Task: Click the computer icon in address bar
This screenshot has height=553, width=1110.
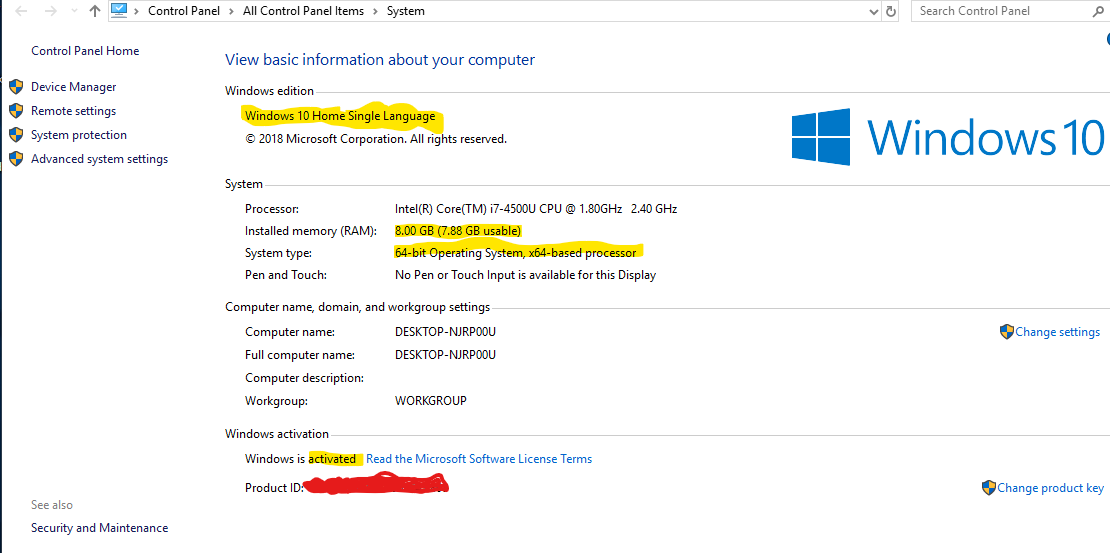Action: click(x=119, y=11)
